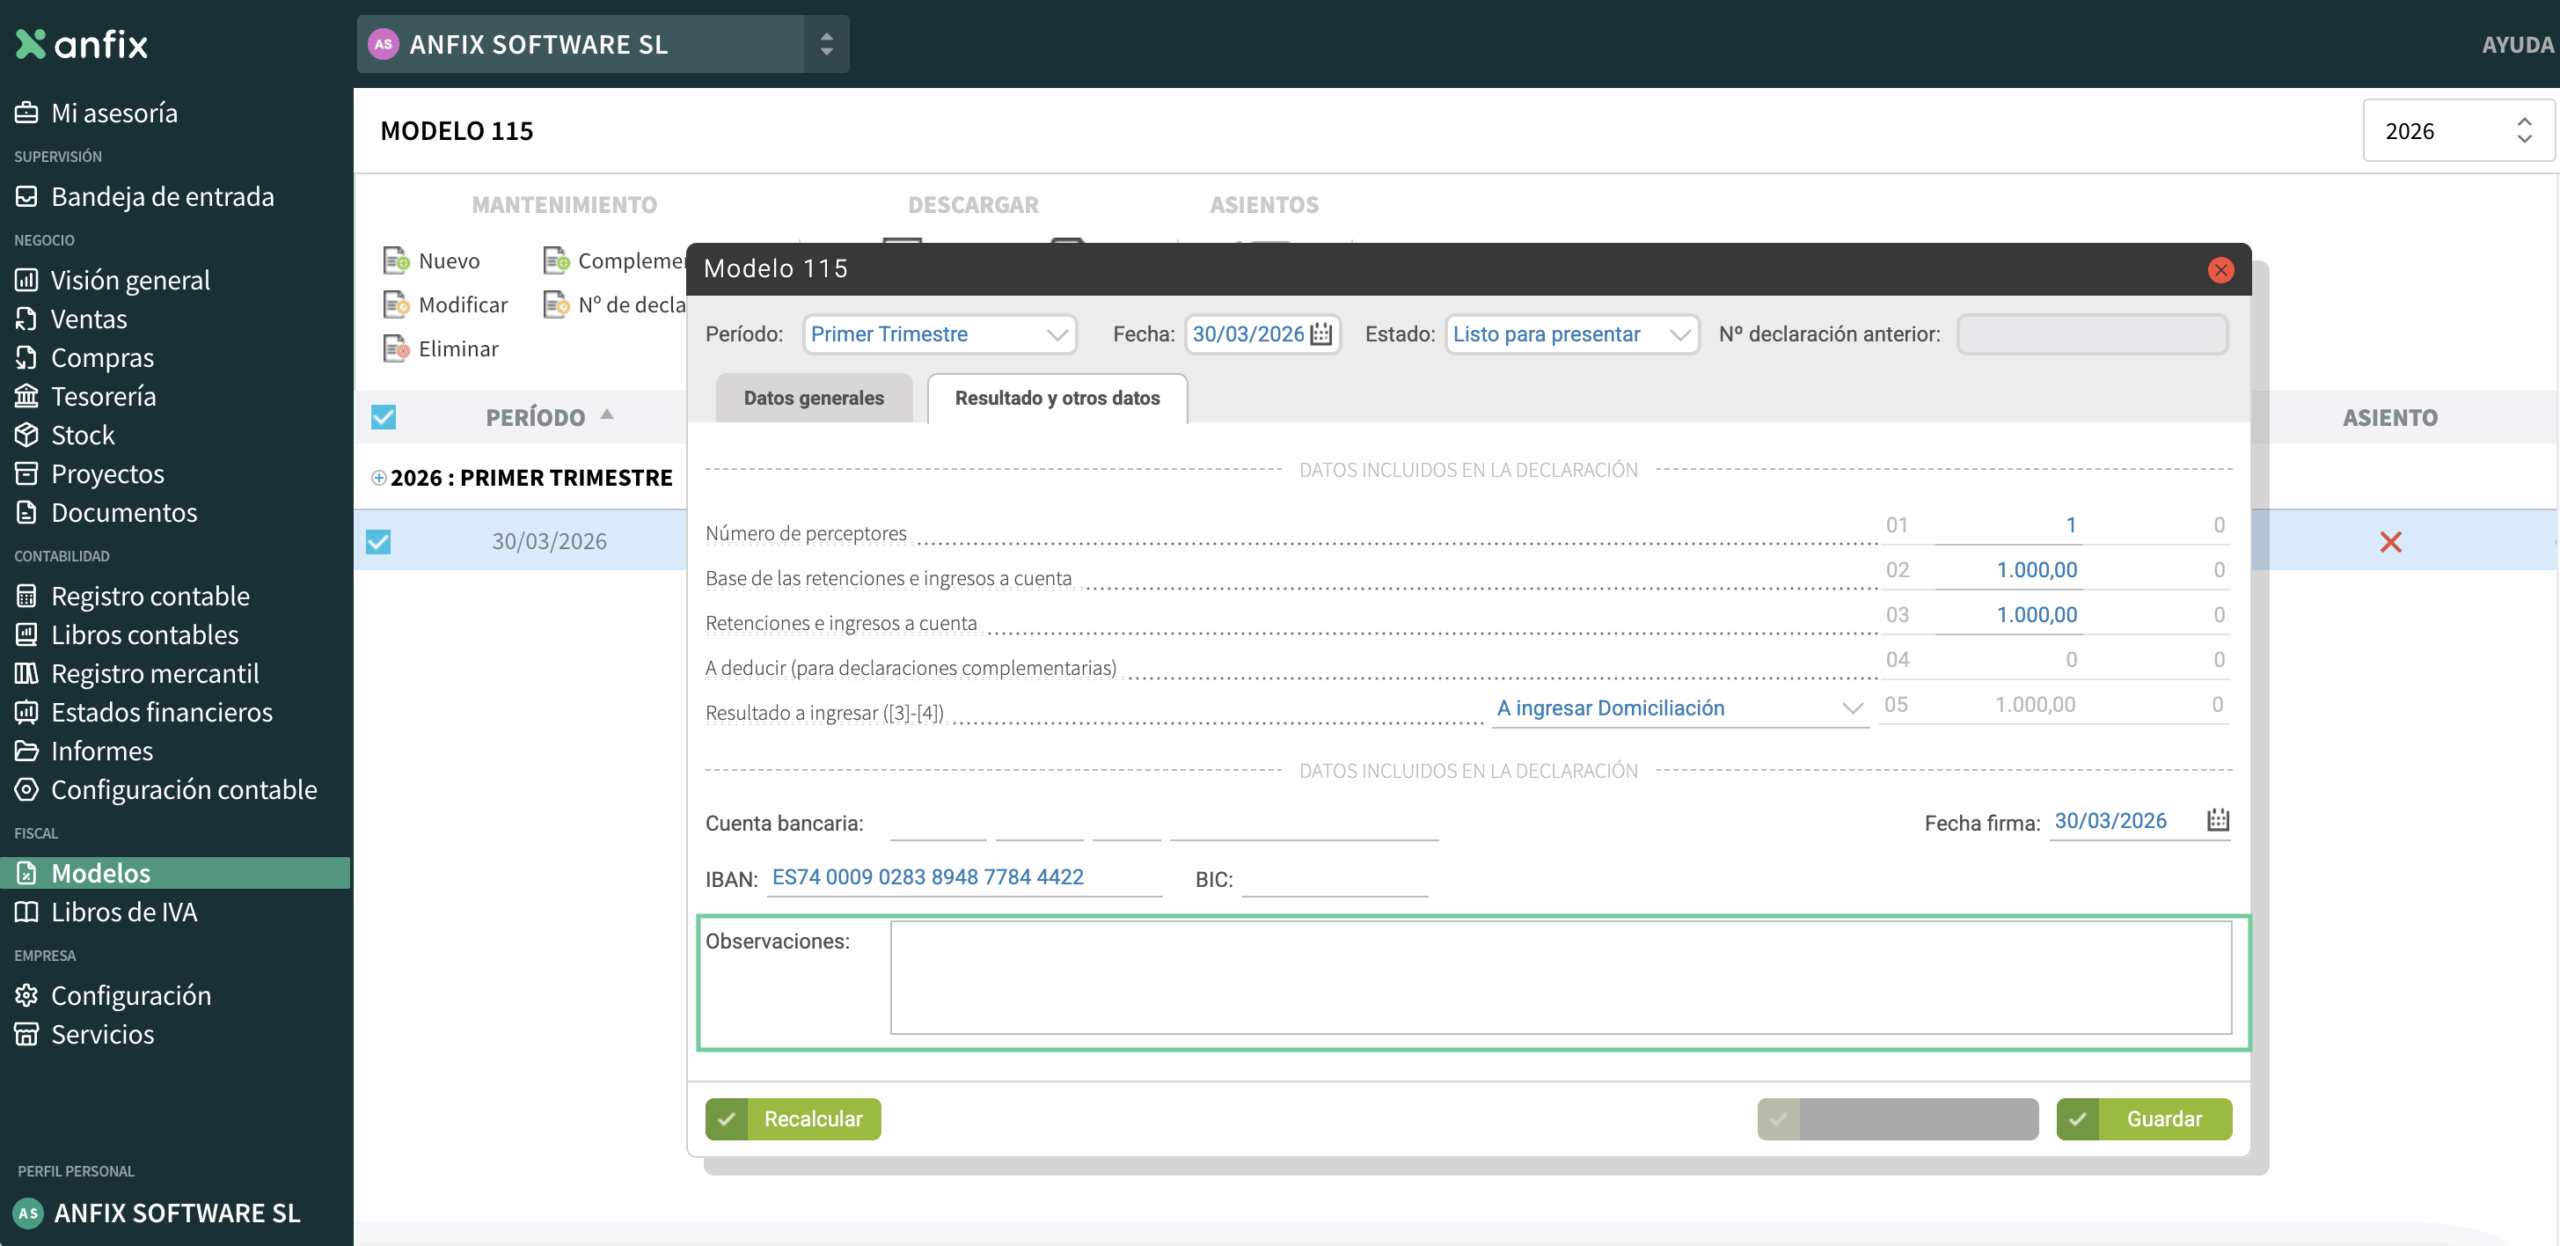Image resolution: width=2560 pixels, height=1246 pixels.
Task: Click the Nuevo document icon
Action: point(396,261)
